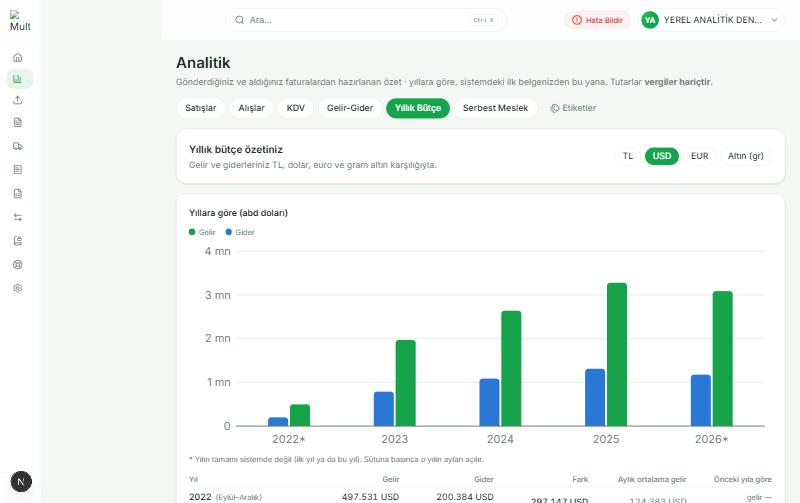This screenshot has width=800, height=503.
Task: Select the Yıllık Bütçe tab
Action: (418, 108)
